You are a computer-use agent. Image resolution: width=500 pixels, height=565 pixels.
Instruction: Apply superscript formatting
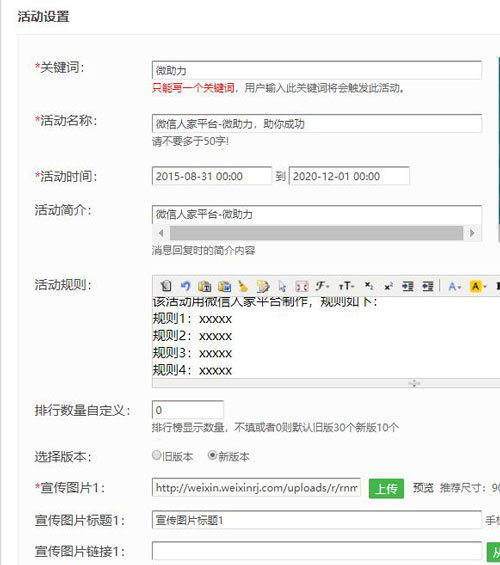388,286
